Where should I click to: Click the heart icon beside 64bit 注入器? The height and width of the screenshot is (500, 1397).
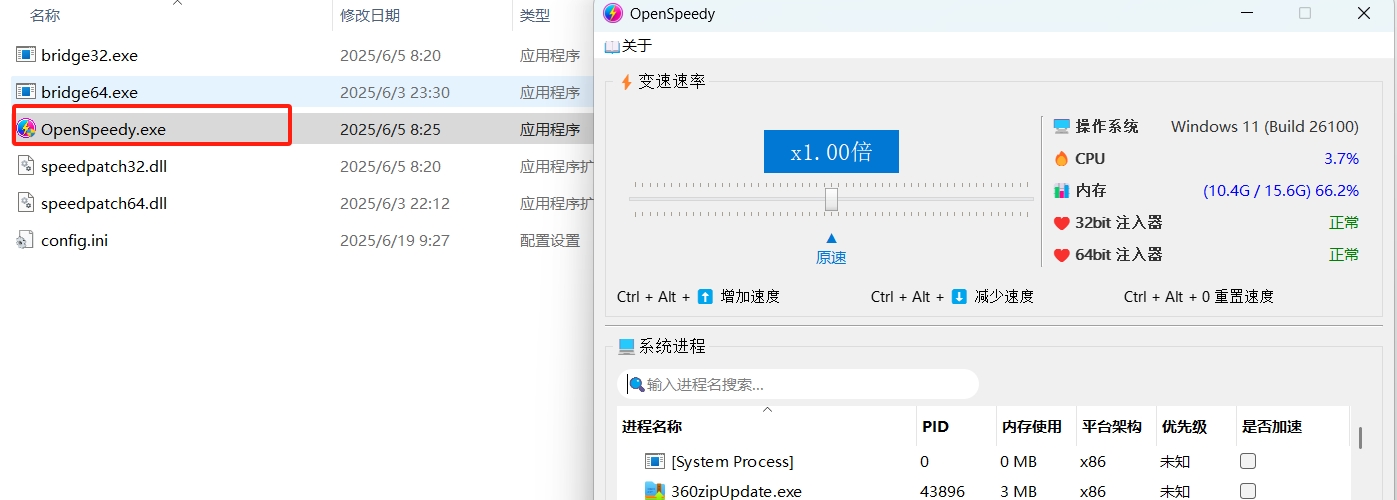pyautogui.click(x=1061, y=255)
